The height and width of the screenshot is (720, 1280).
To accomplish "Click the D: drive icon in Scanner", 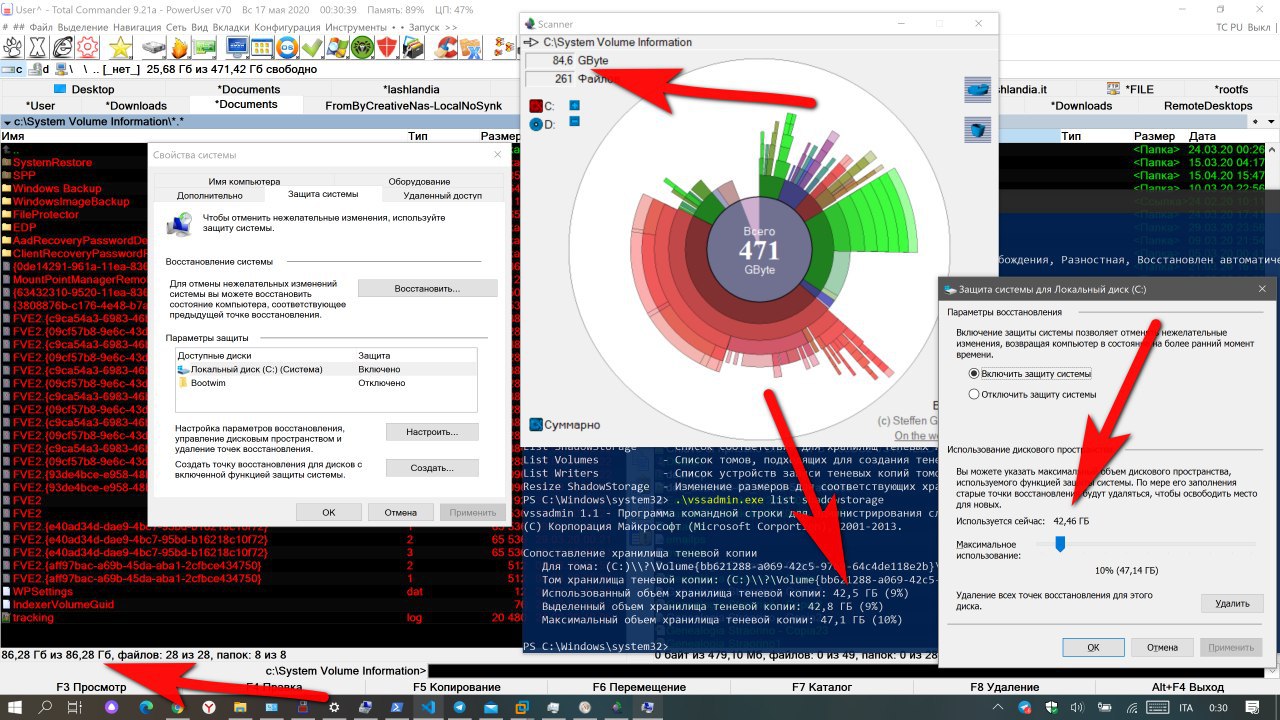I will [535, 125].
